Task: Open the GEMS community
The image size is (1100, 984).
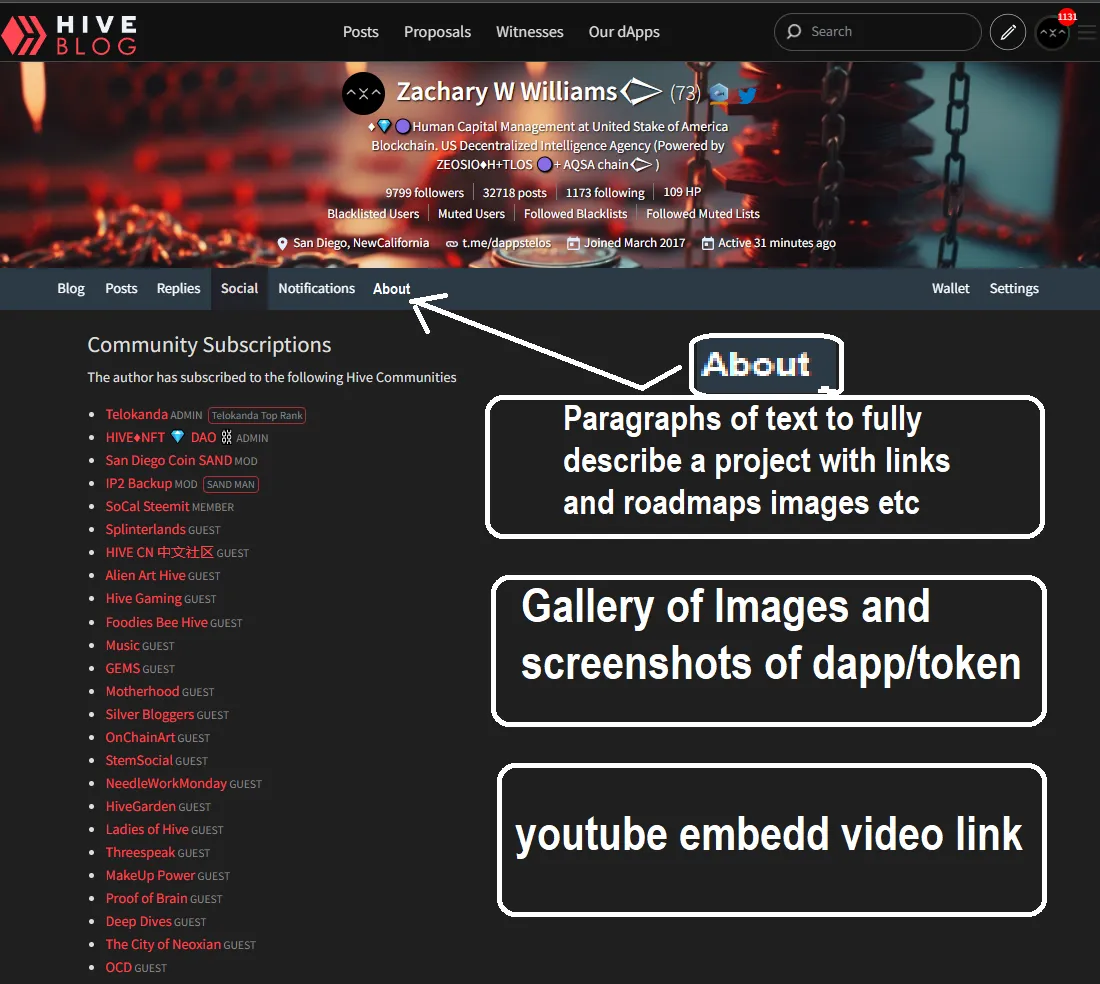Action: click(123, 668)
